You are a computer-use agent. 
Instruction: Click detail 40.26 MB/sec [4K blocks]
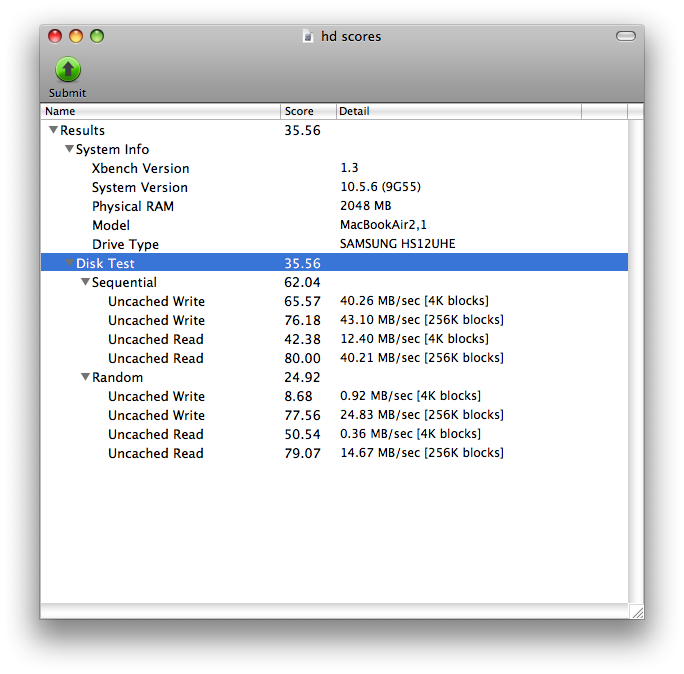pyautogui.click(x=414, y=301)
